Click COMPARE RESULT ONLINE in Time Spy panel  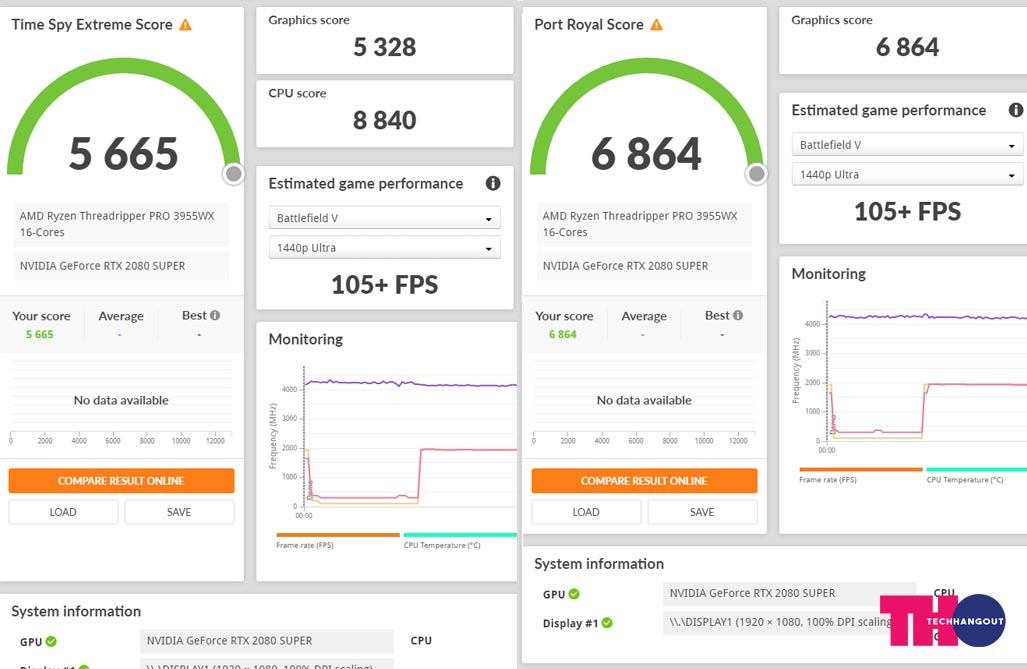[121, 480]
